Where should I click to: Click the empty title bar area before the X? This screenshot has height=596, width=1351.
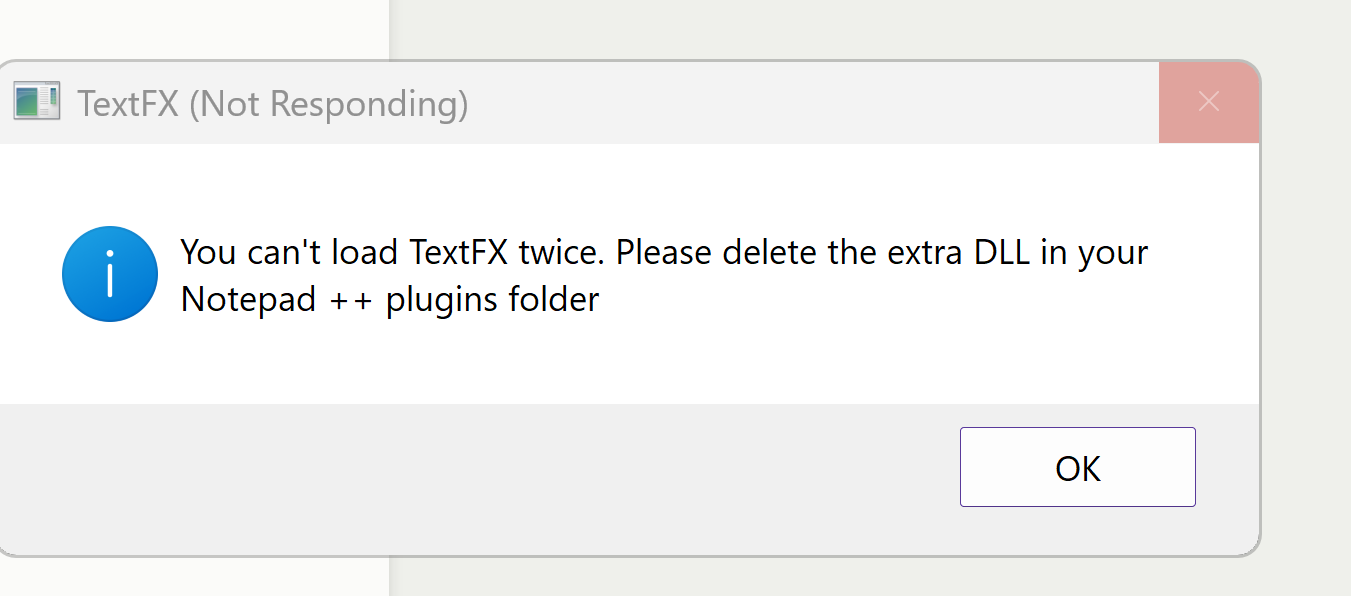(x=800, y=102)
